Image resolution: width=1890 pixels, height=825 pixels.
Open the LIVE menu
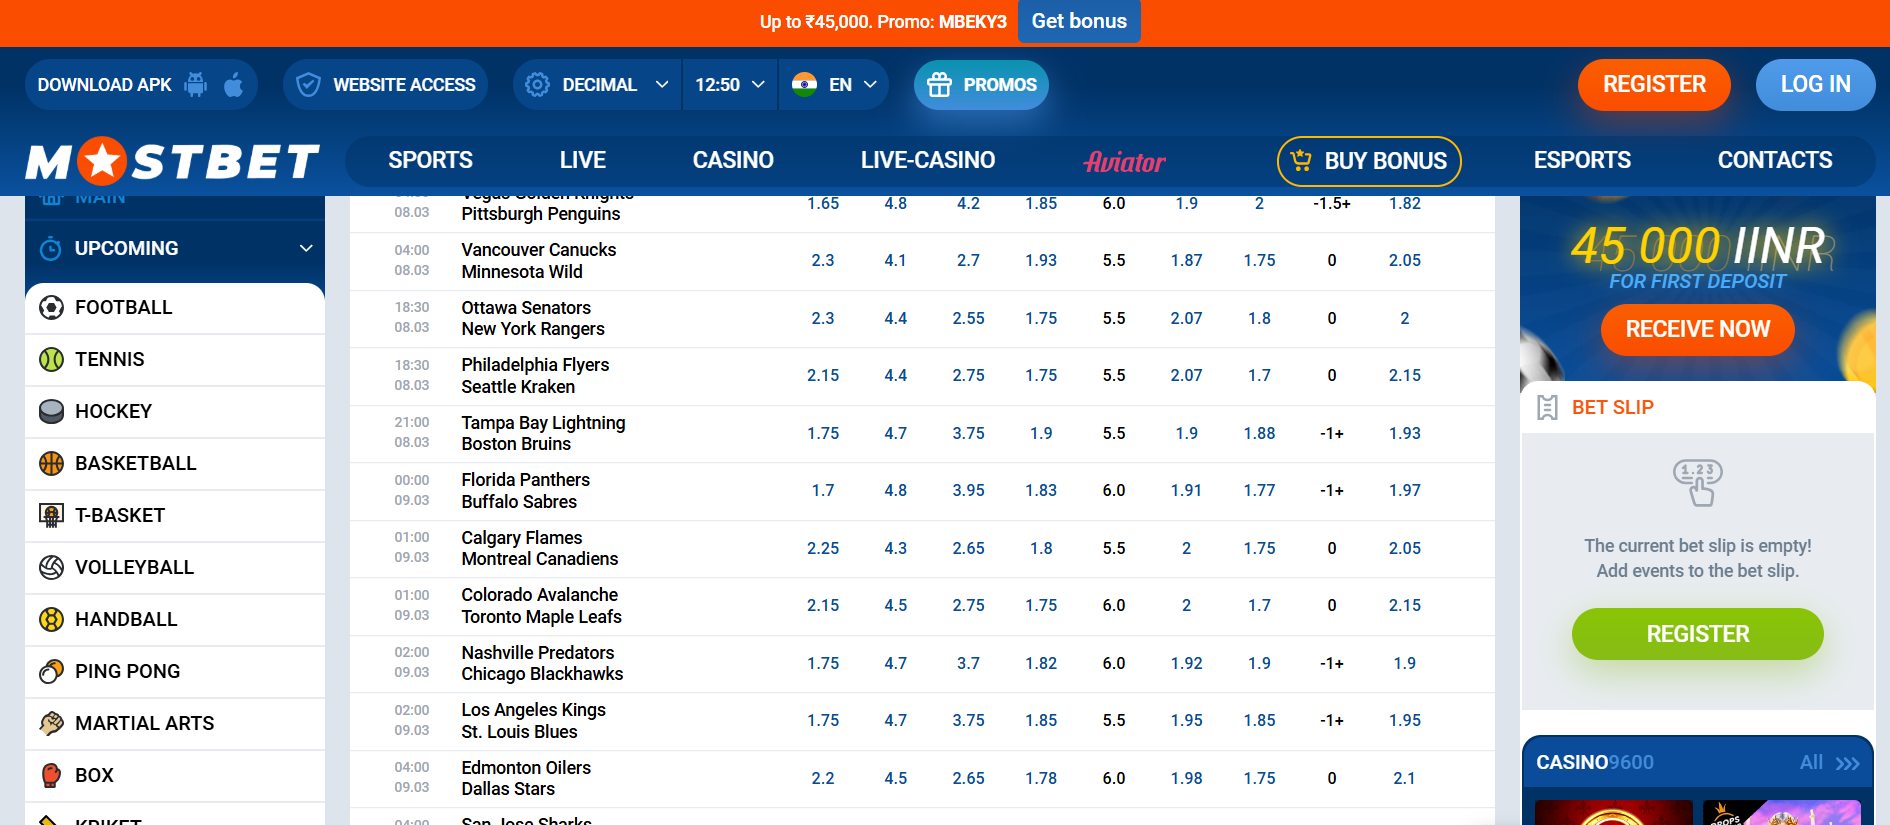coord(583,160)
